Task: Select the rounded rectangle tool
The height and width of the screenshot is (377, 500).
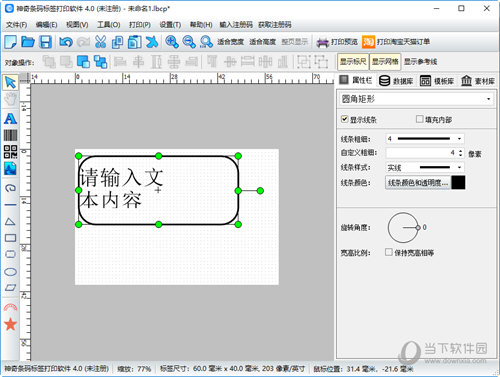Action: click(x=10, y=254)
